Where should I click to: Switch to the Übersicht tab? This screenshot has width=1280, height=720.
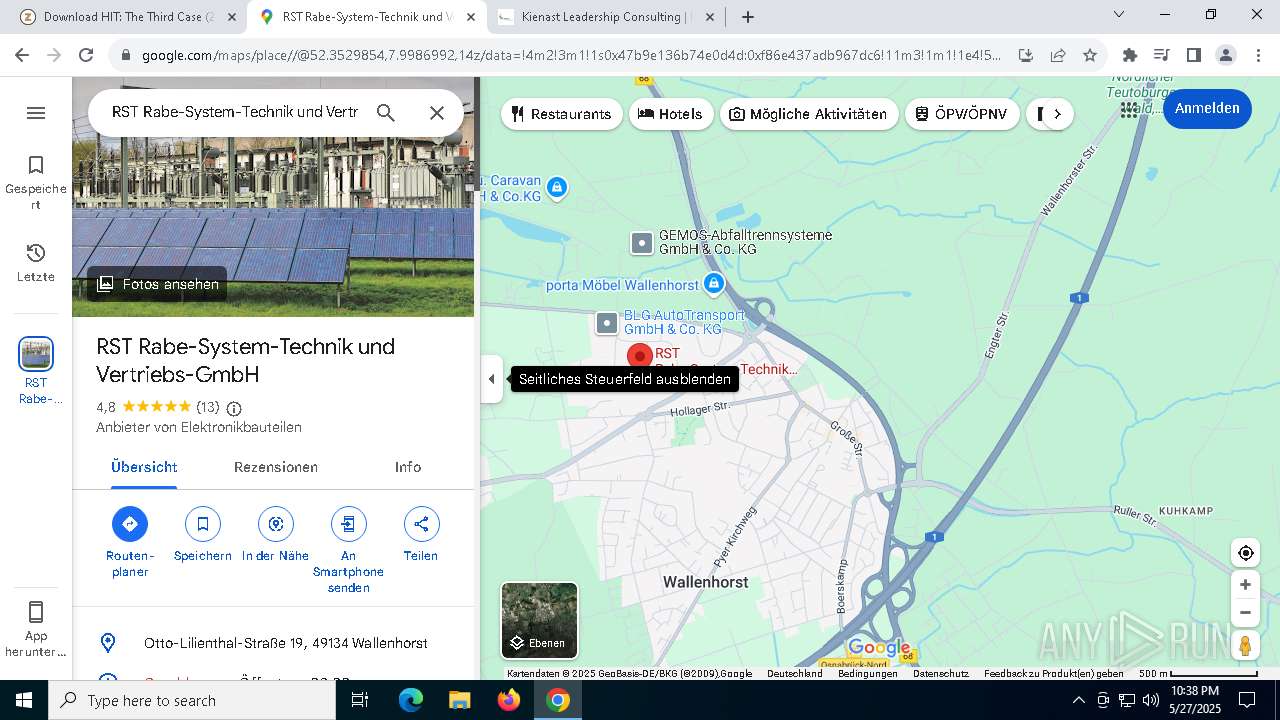click(144, 467)
